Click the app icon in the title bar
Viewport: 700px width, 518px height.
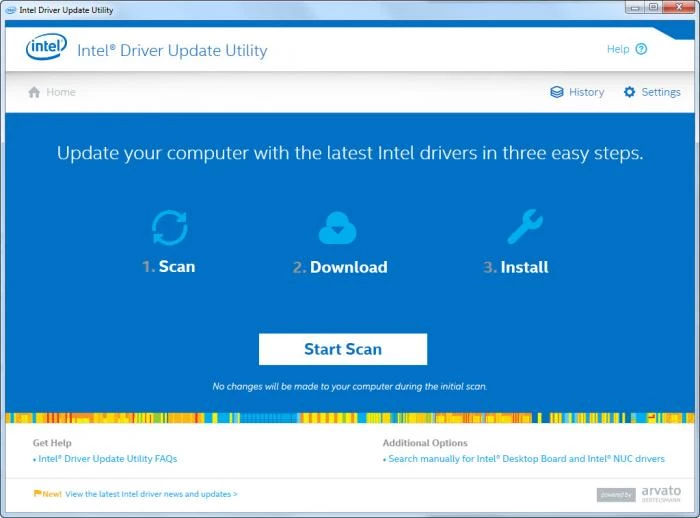[11, 10]
